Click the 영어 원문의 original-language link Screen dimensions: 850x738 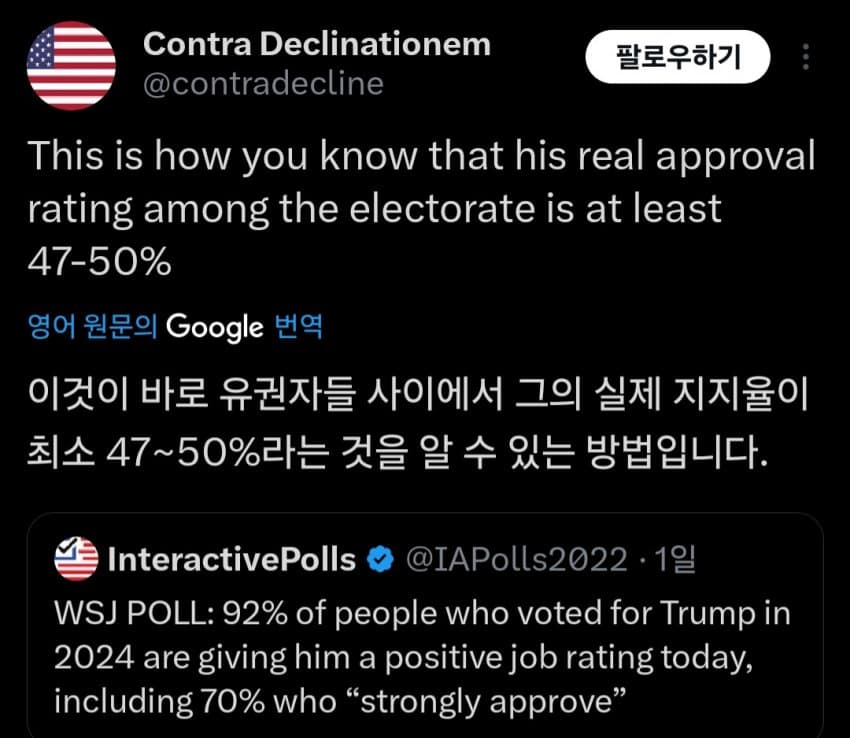point(92,326)
